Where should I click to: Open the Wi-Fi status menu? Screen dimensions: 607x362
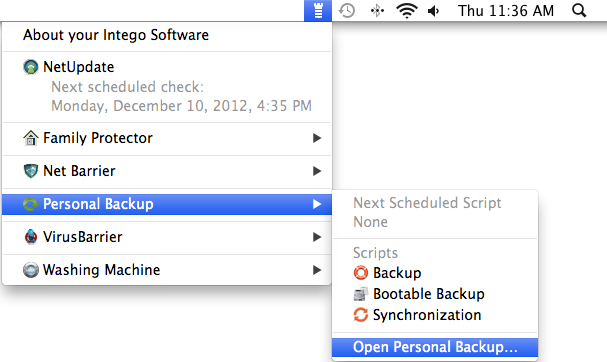(406, 10)
